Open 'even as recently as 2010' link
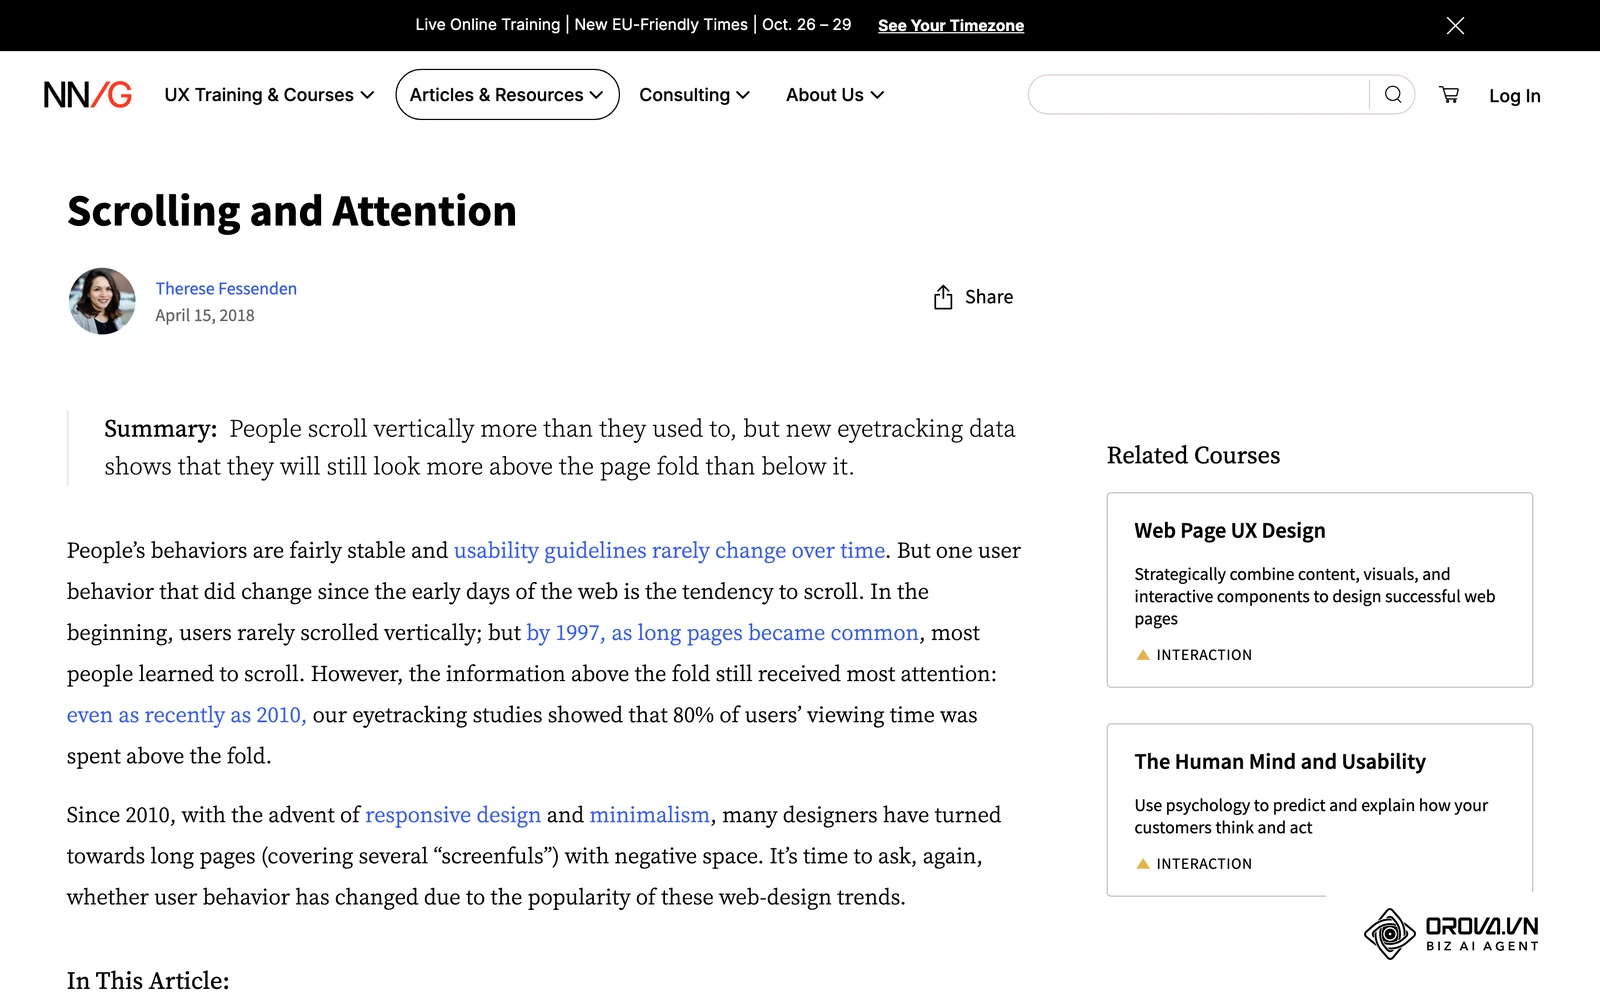 click(x=186, y=715)
